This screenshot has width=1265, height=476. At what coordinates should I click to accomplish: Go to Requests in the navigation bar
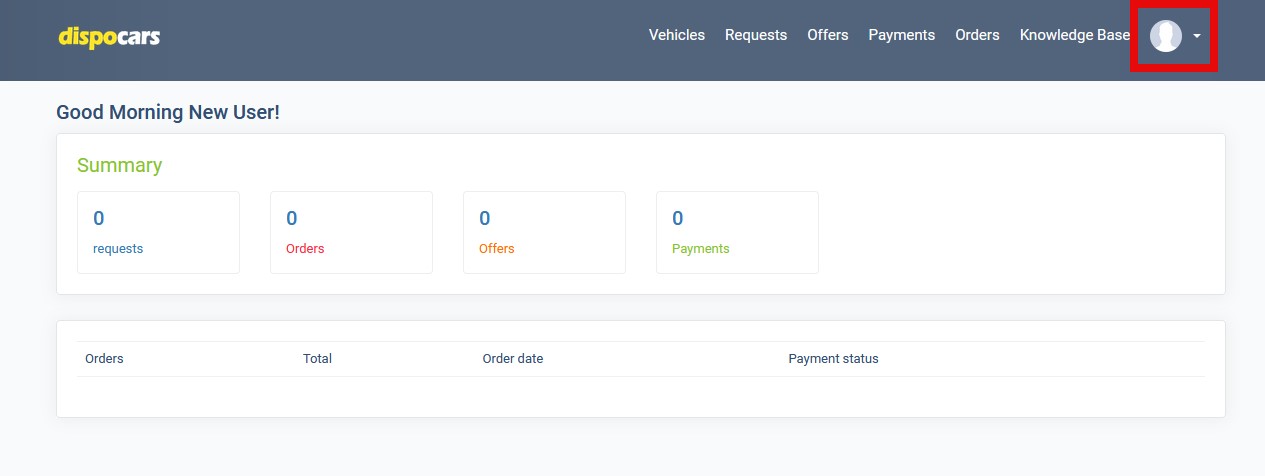click(x=755, y=35)
